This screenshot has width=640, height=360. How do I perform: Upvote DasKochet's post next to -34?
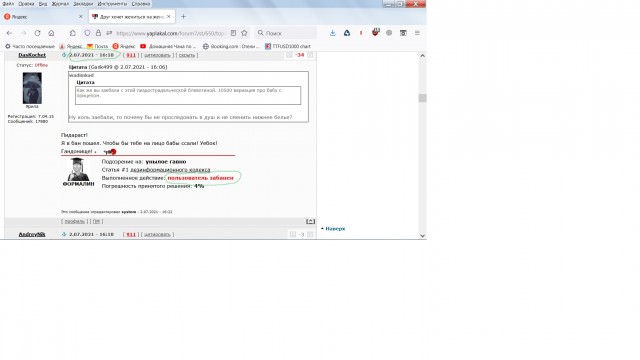310,55
